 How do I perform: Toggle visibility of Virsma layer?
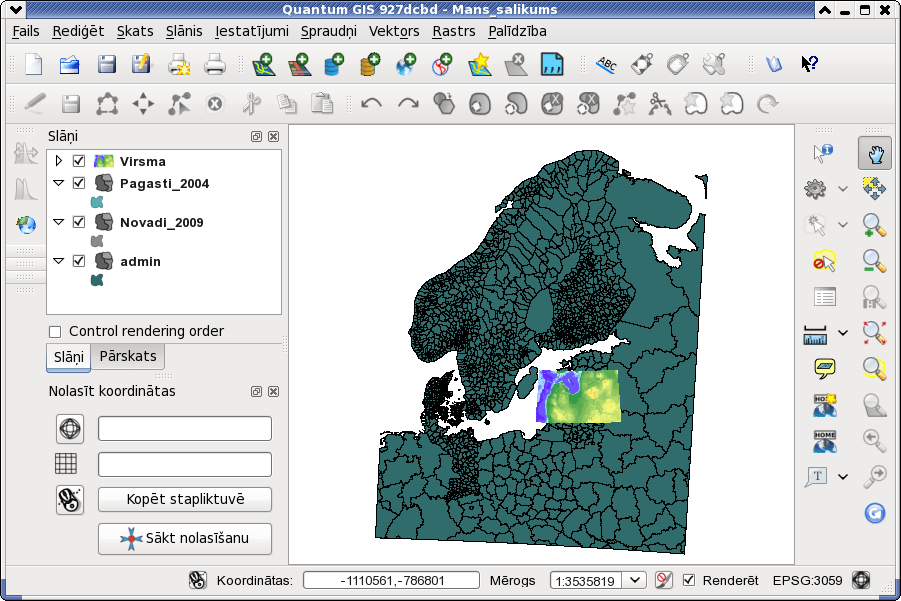click(79, 161)
